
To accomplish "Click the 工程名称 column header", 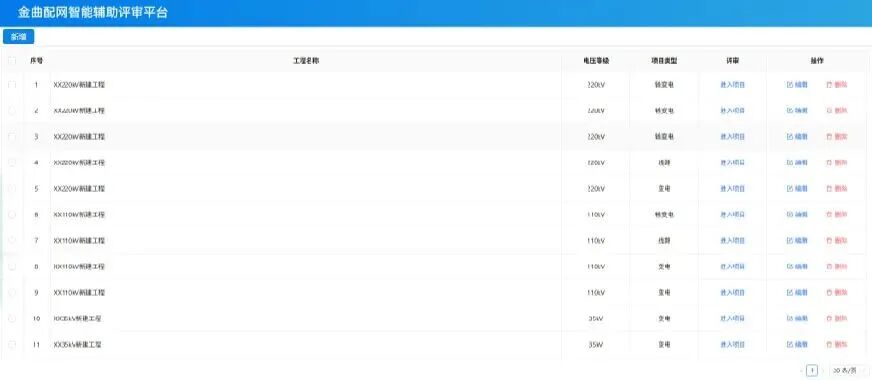I will (x=306, y=61).
